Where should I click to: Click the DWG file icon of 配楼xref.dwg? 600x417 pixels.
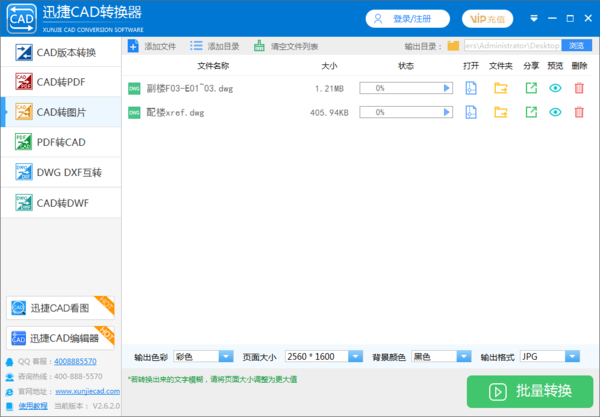[134, 112]
